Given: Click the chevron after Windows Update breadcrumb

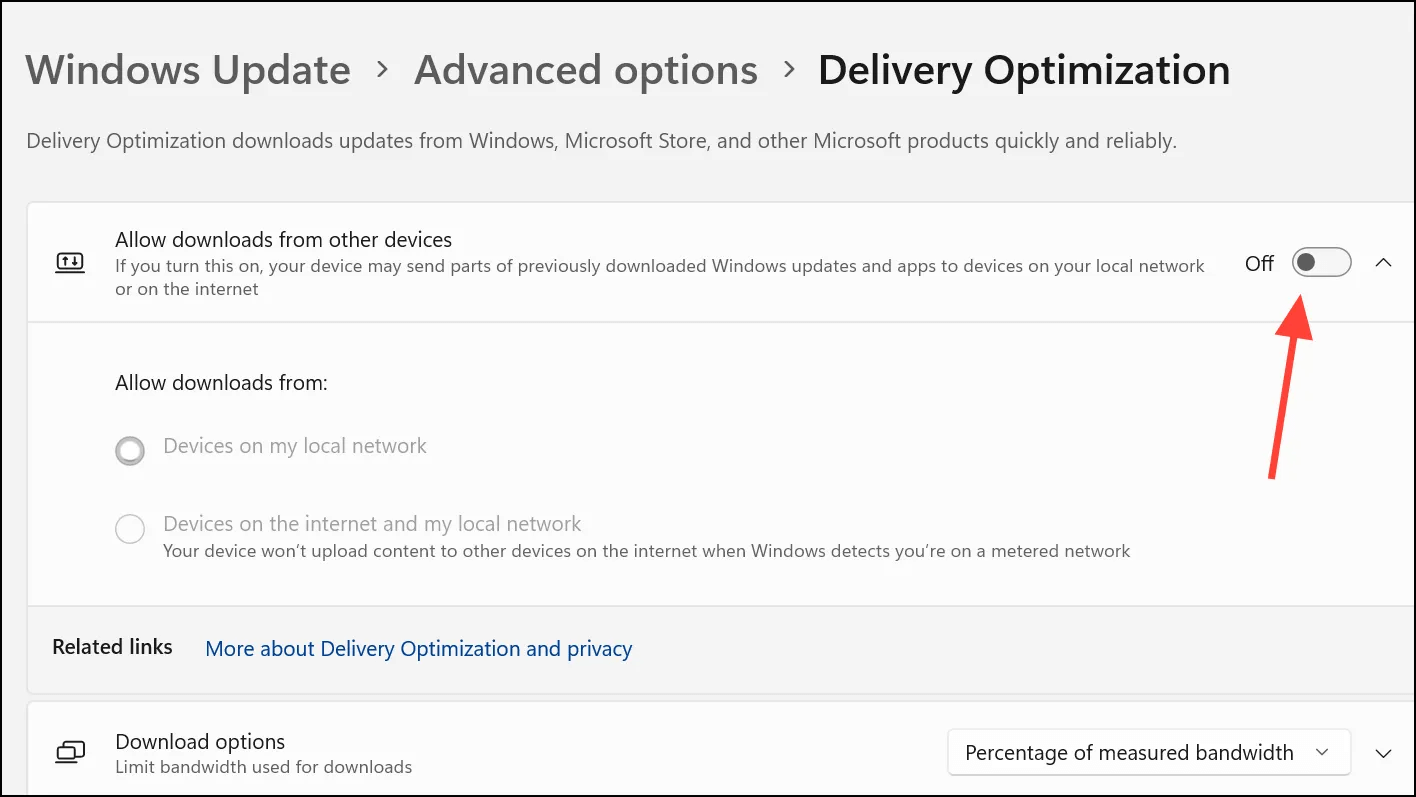Looking at the screenshot, I should coord(382,70).
